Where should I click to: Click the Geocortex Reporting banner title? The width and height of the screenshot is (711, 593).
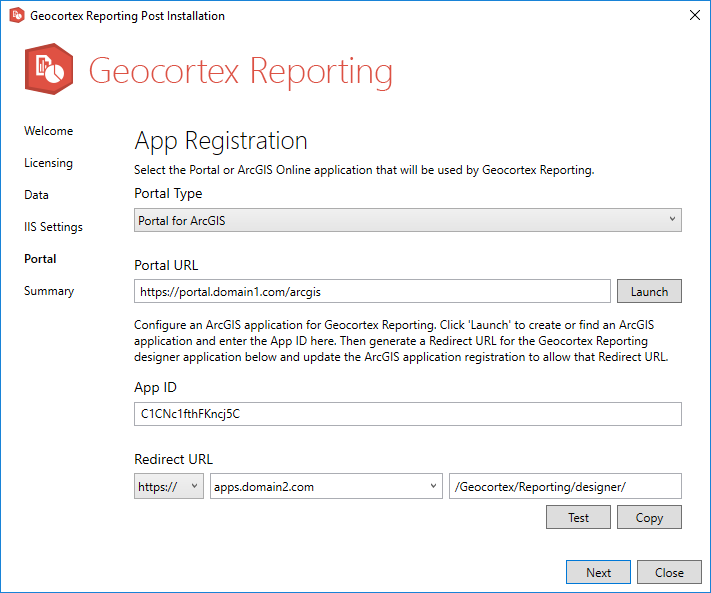pos(240,72)
